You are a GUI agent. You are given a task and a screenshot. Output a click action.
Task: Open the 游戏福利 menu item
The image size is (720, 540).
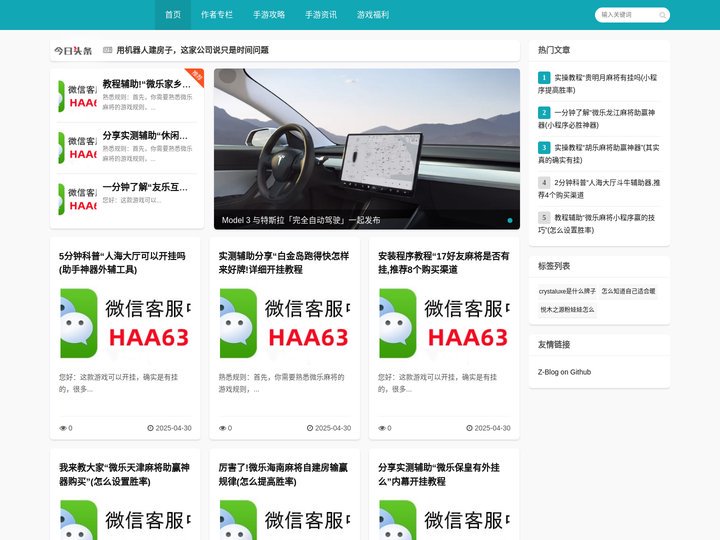(x=373, y=15)
